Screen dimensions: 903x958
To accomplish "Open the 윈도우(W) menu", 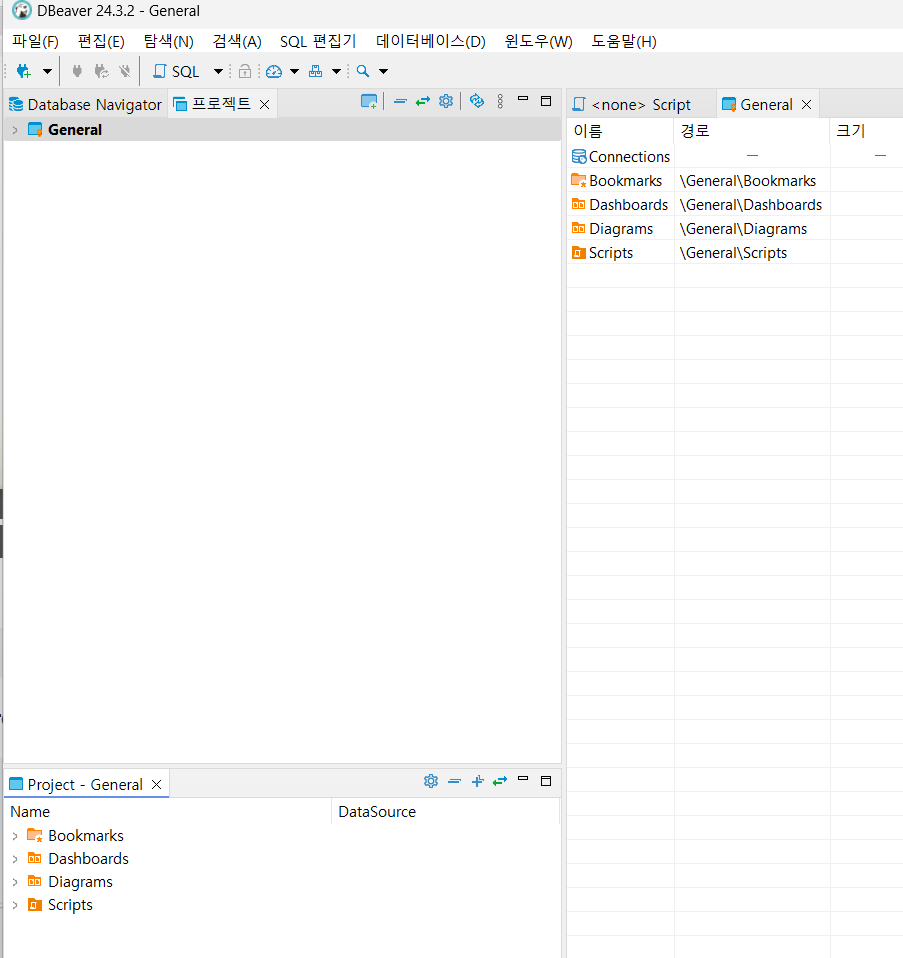I will pos(538,42).
